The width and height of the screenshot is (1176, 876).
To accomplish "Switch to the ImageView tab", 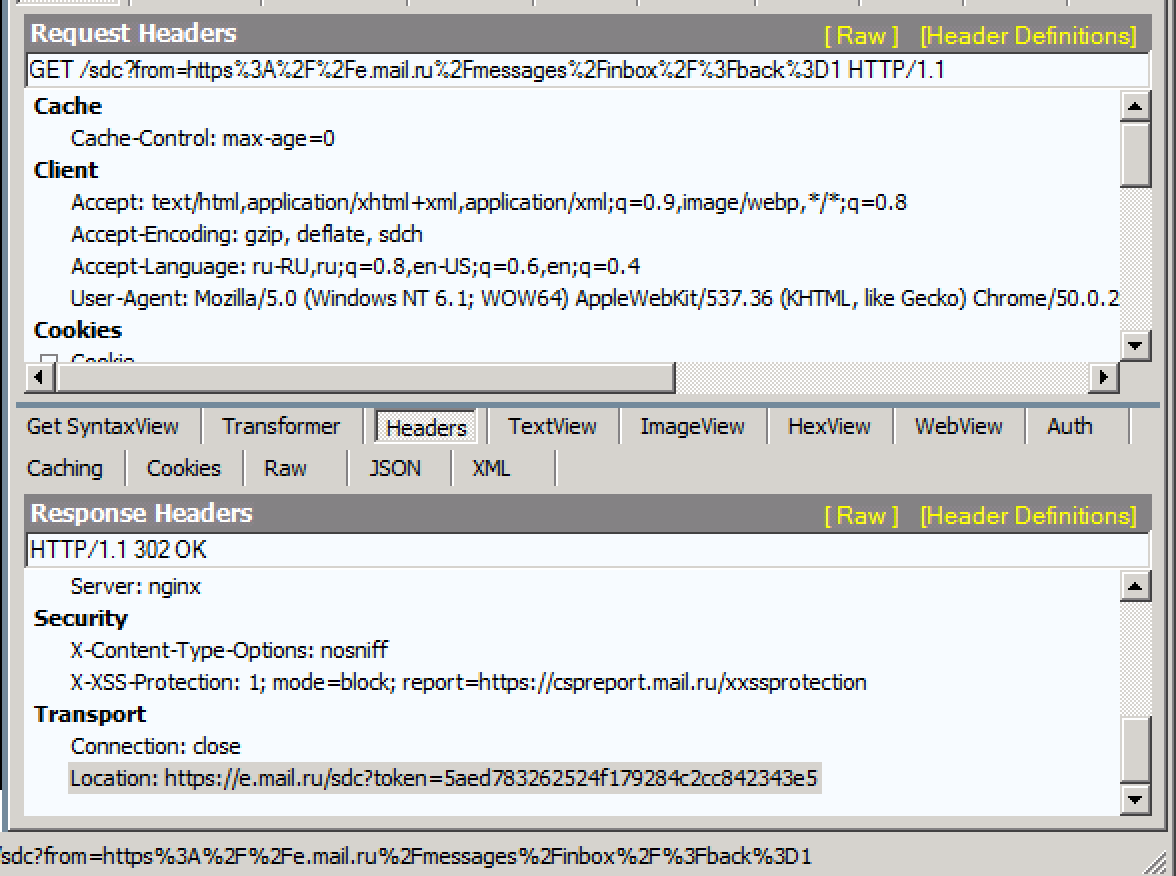I will coord(692,426).
